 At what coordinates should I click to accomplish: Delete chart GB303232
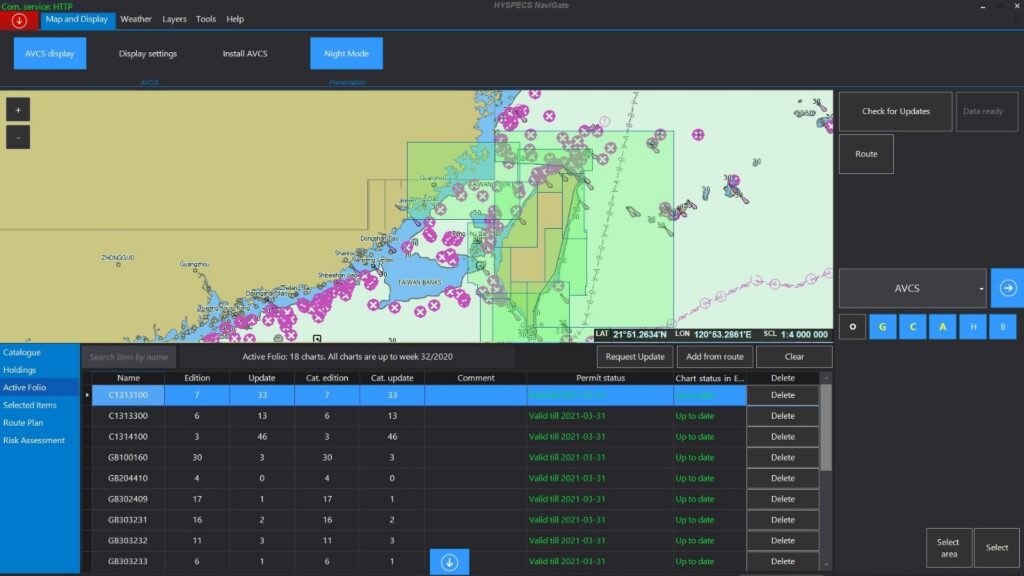click(782, 541)
